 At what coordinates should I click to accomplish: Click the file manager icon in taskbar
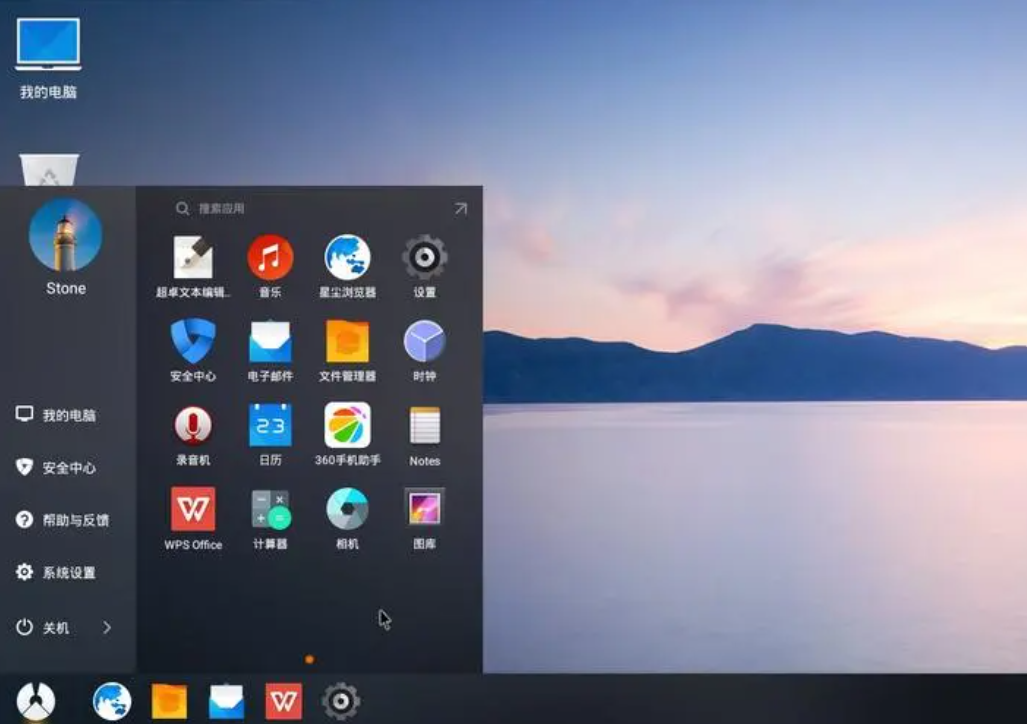(169, 702)
